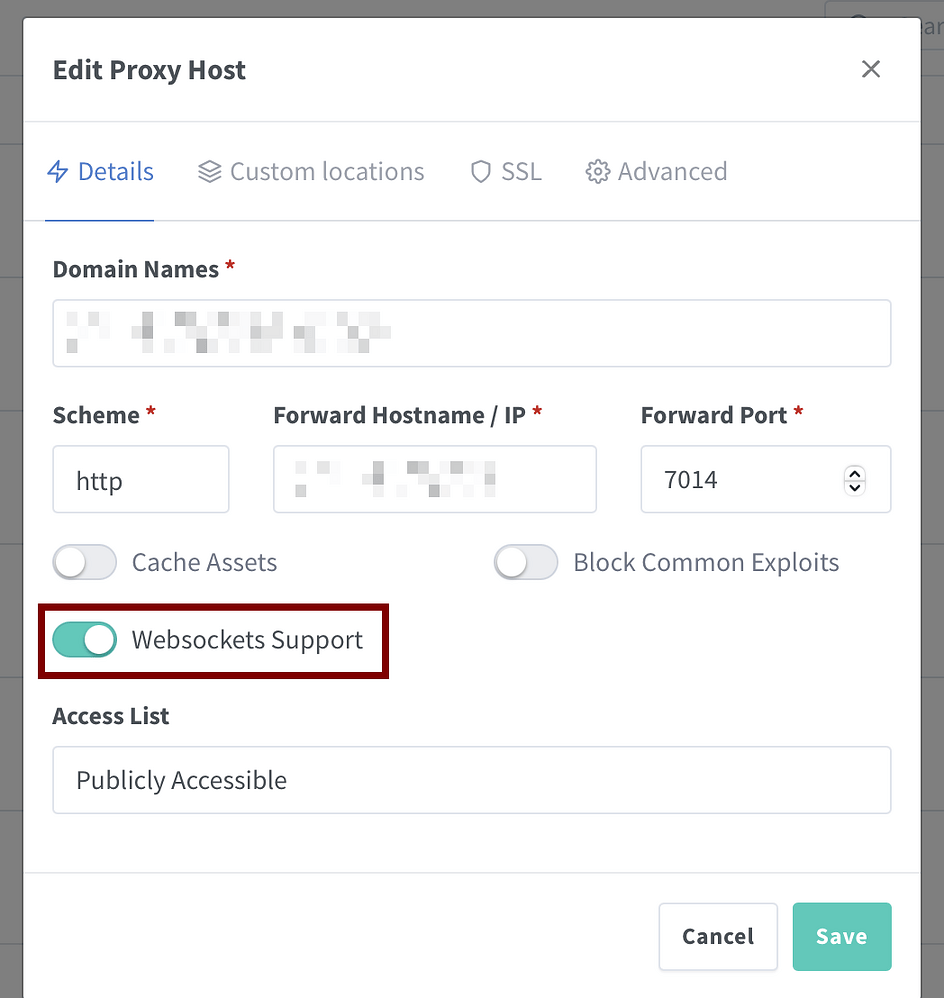This screenshot has width=944, height=998.
Task: Click the gear icon next to Advanced
Action: tap(597, 171)
